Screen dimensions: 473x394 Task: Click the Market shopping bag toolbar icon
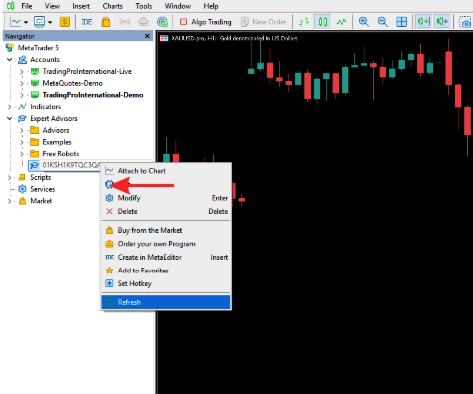pos(106,22)
